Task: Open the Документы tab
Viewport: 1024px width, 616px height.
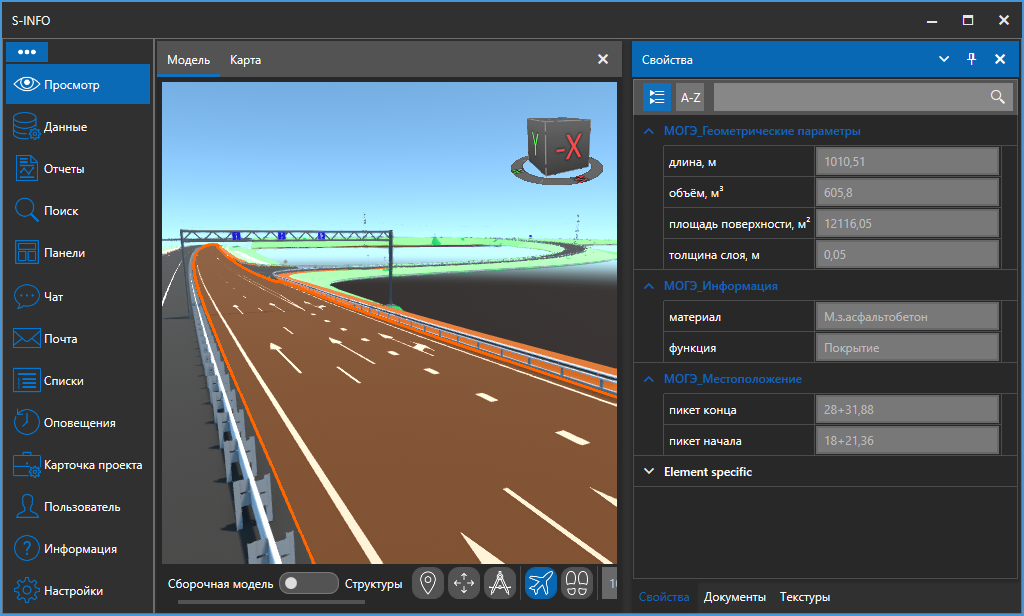Action: coord(734,597)
